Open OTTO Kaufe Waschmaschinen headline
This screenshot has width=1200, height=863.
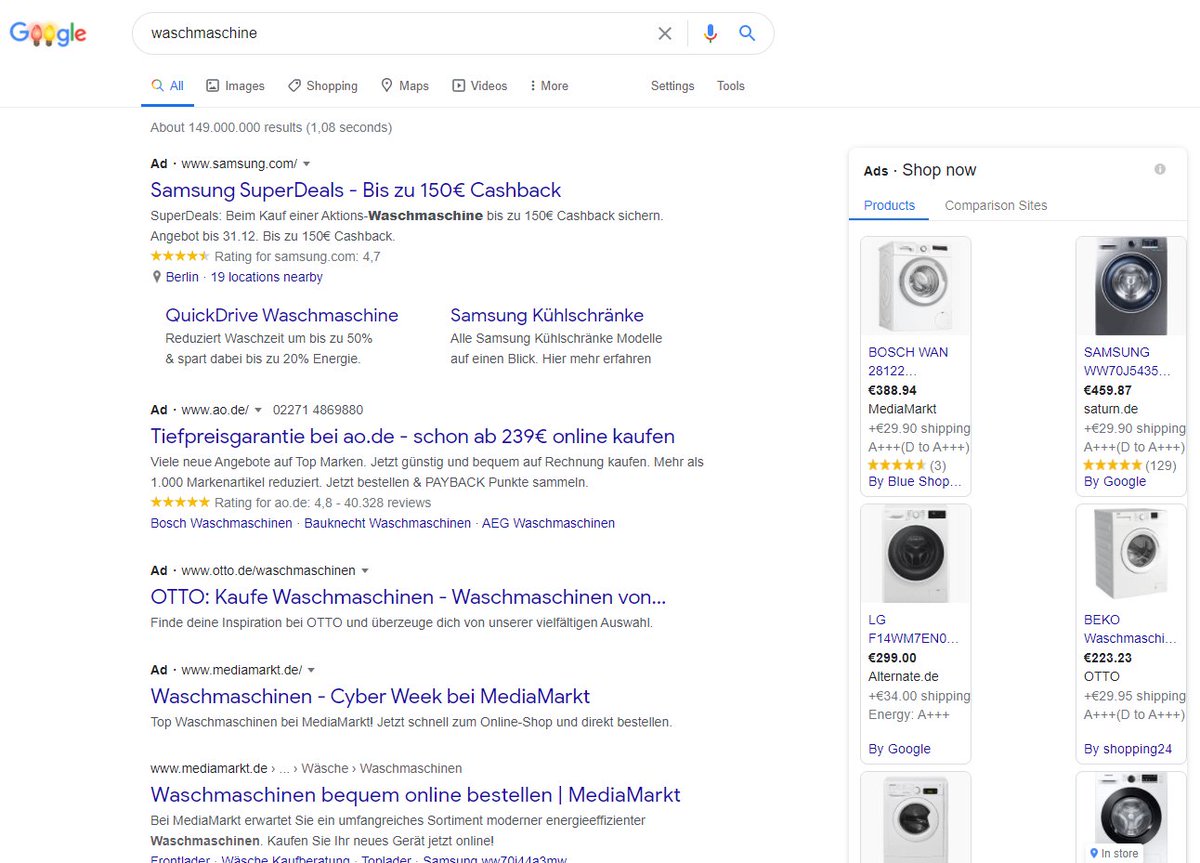(x=408, y=597)
